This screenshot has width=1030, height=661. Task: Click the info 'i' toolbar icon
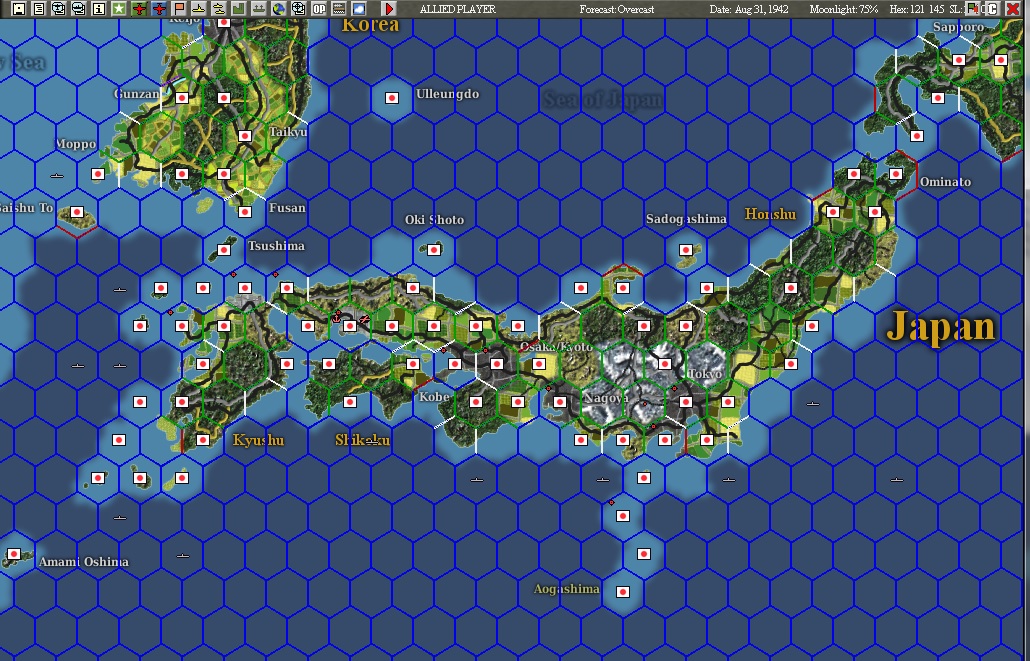click(99, 9)
